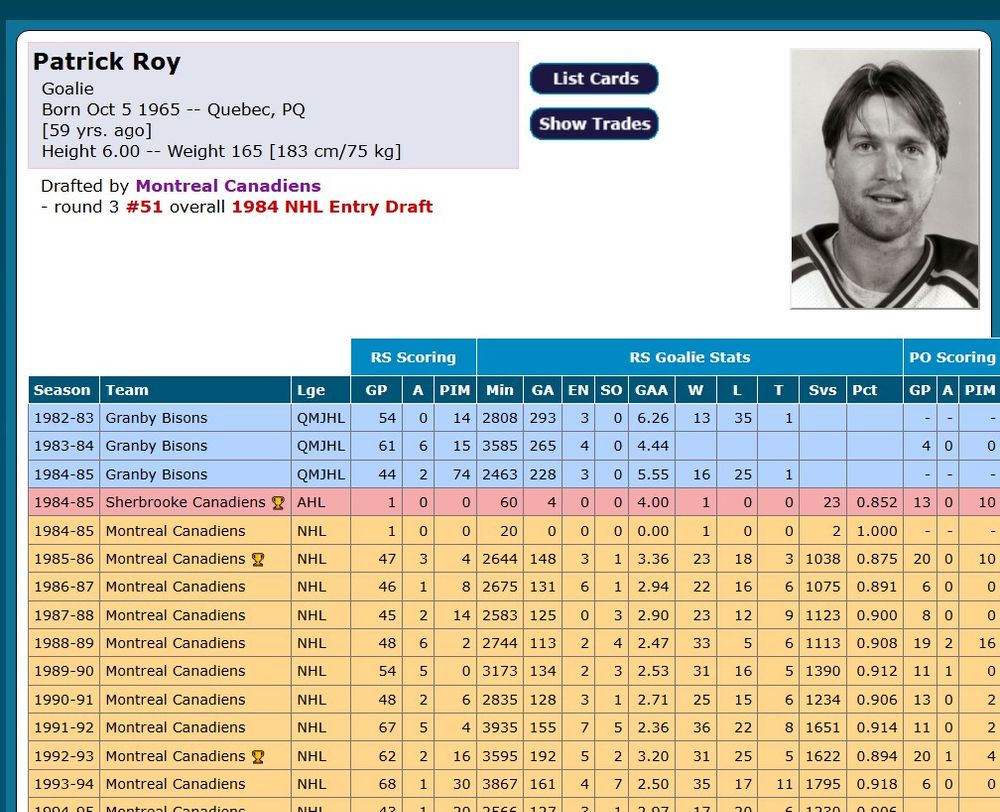Click the 'Height 6.00 -- Weight 165' line

tap(221, 151)
